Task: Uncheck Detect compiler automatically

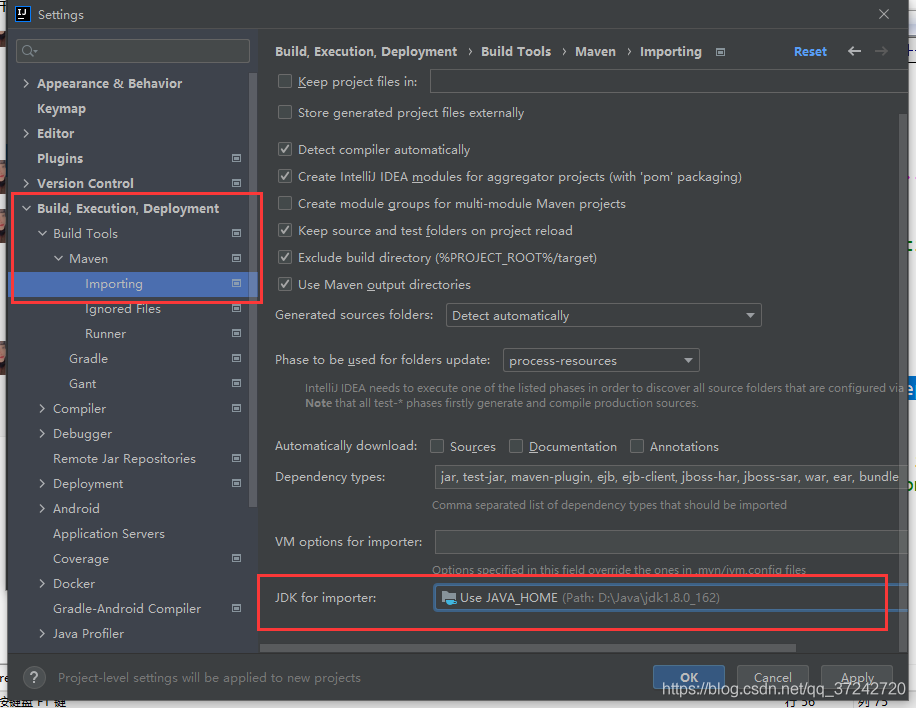Action: coord(285,150)
